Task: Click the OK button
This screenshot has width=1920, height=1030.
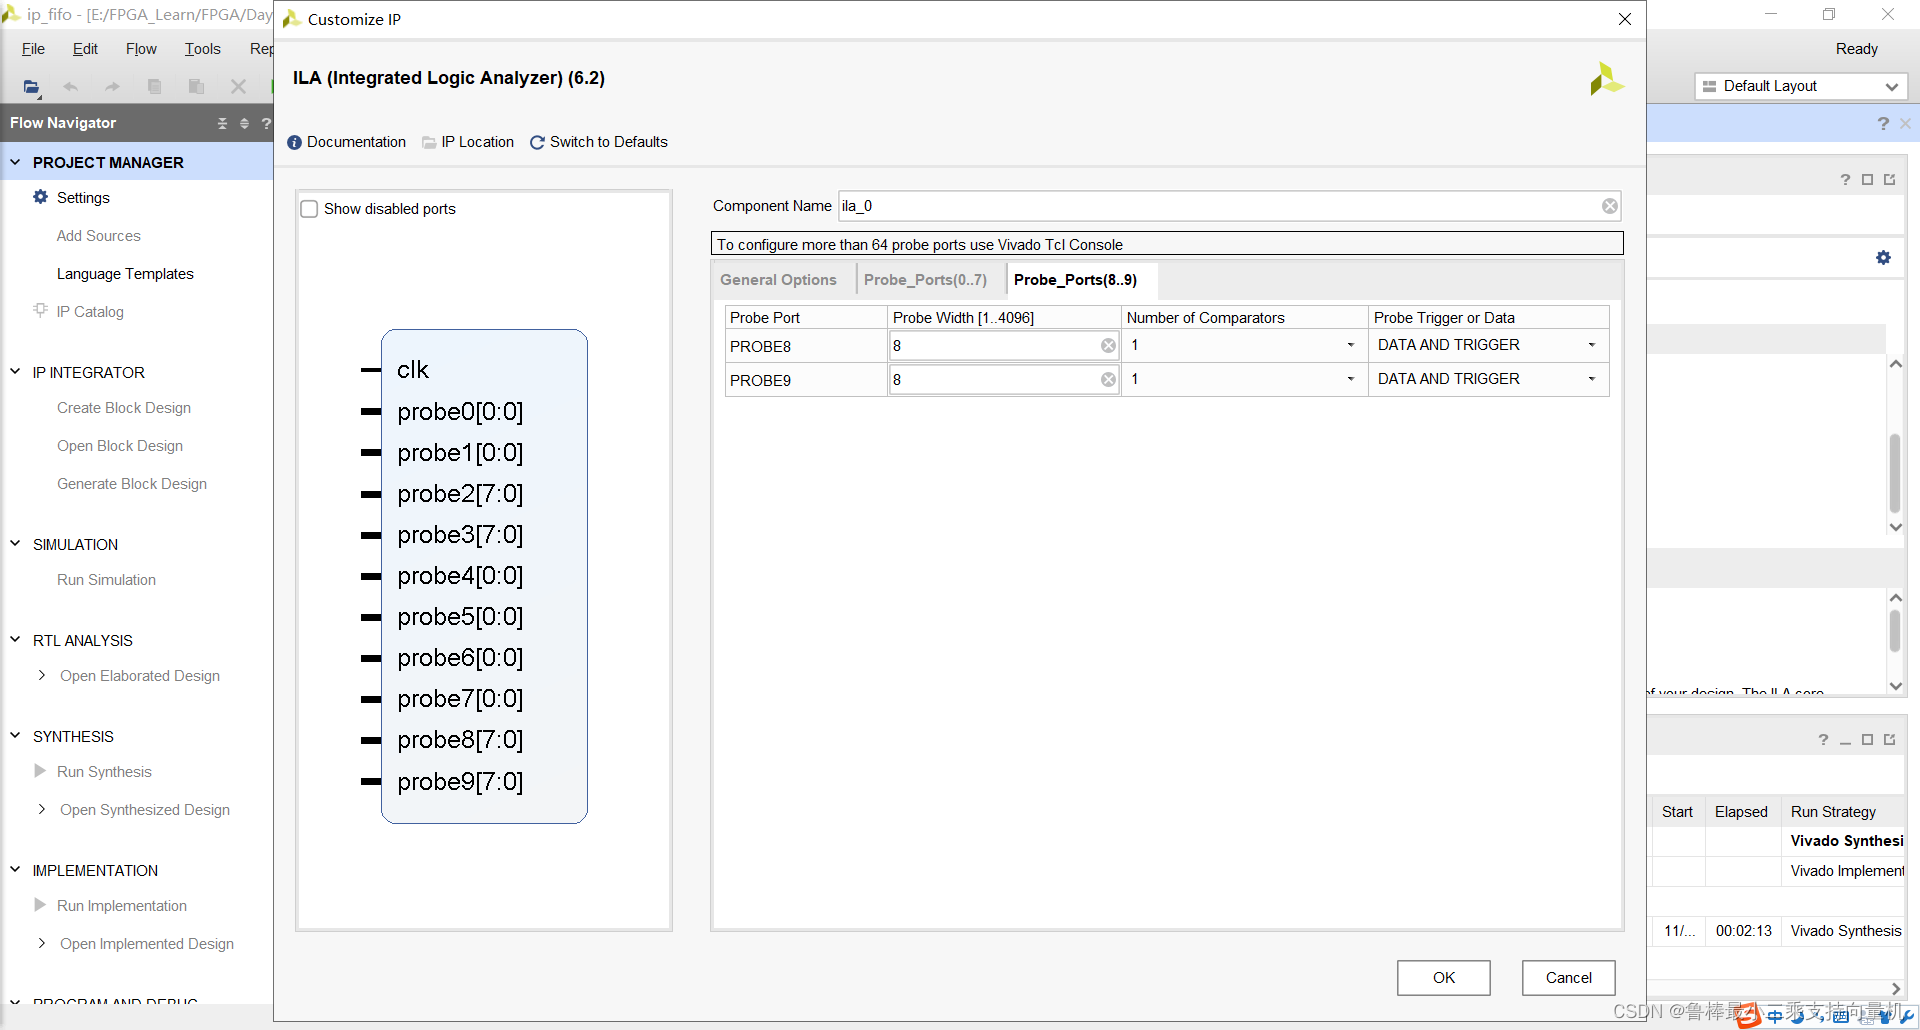Action: (1444, 978)
